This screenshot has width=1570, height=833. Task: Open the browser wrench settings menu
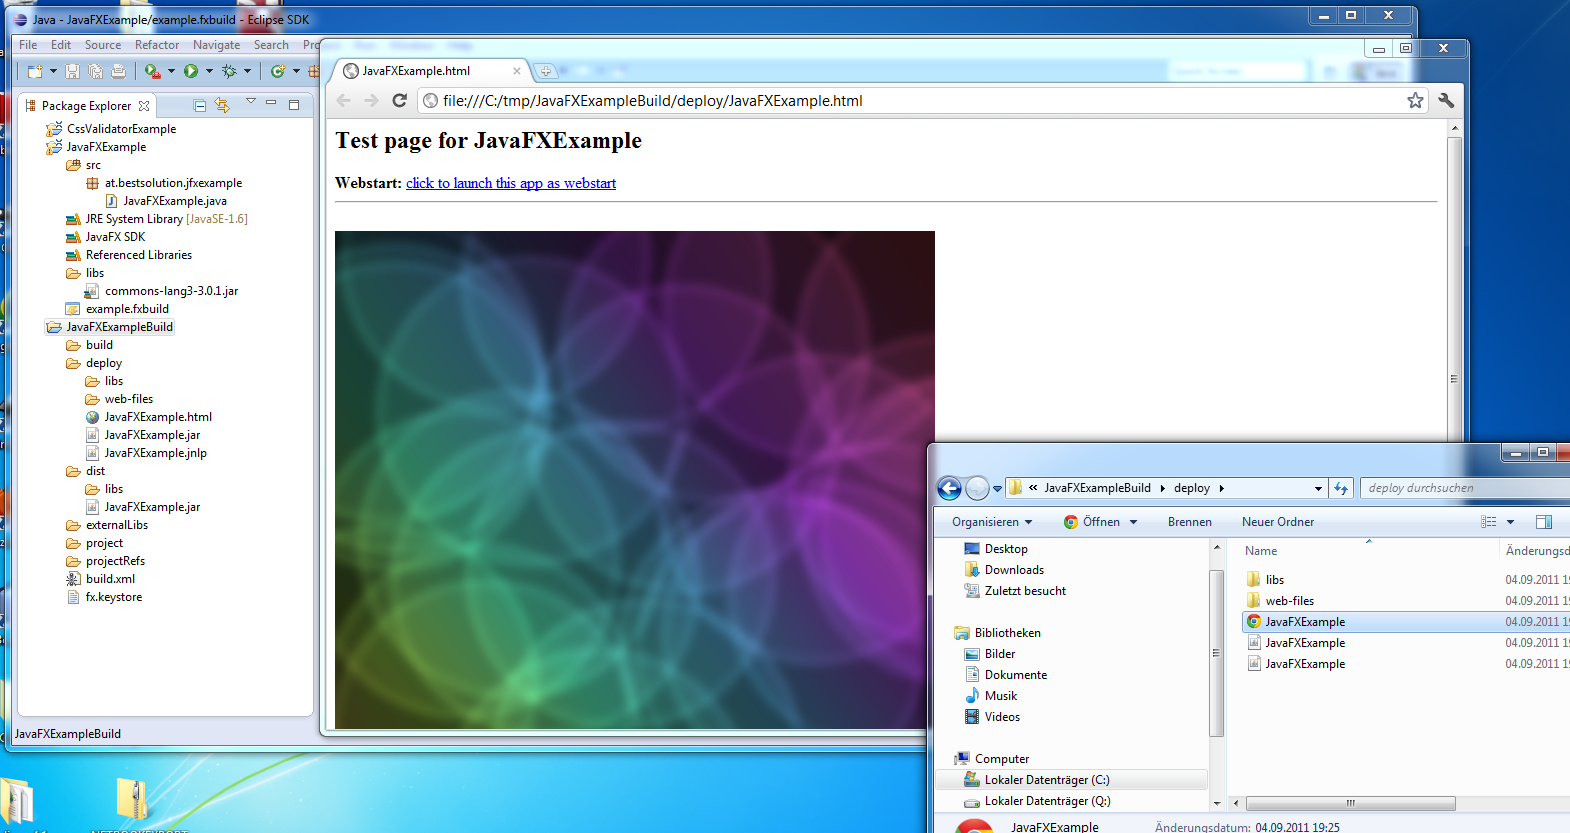[x=1445, y=100]
